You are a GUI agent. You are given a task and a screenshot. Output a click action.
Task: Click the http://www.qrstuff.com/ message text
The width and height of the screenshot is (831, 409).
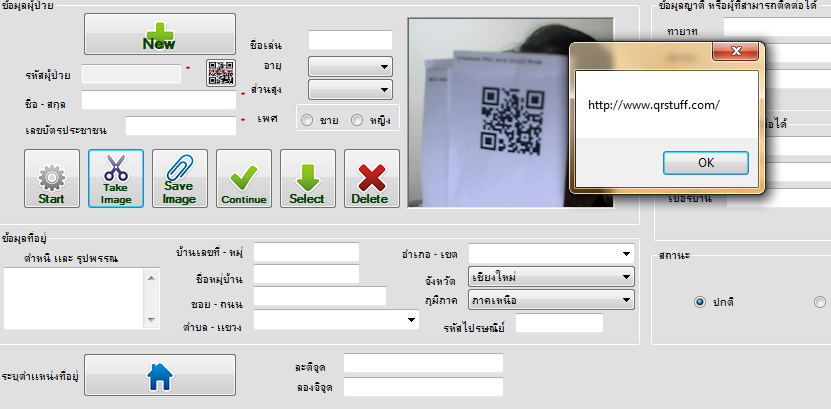(653, 105)
